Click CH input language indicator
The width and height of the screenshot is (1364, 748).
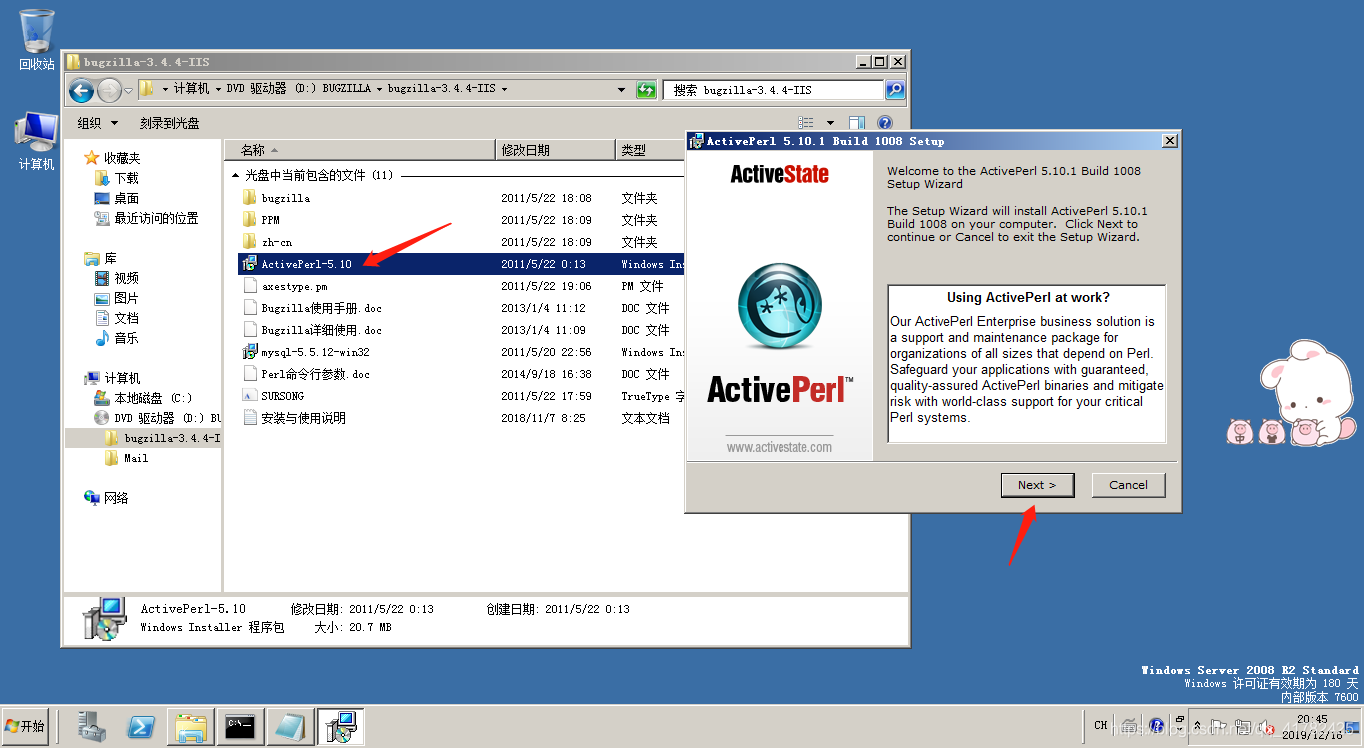1101,726
